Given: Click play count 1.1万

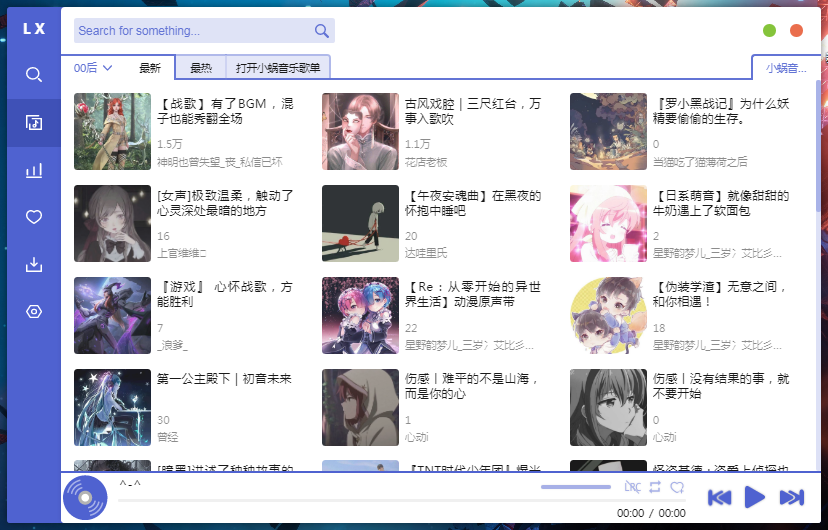Looking at the screenshot, I should point(418,144).
